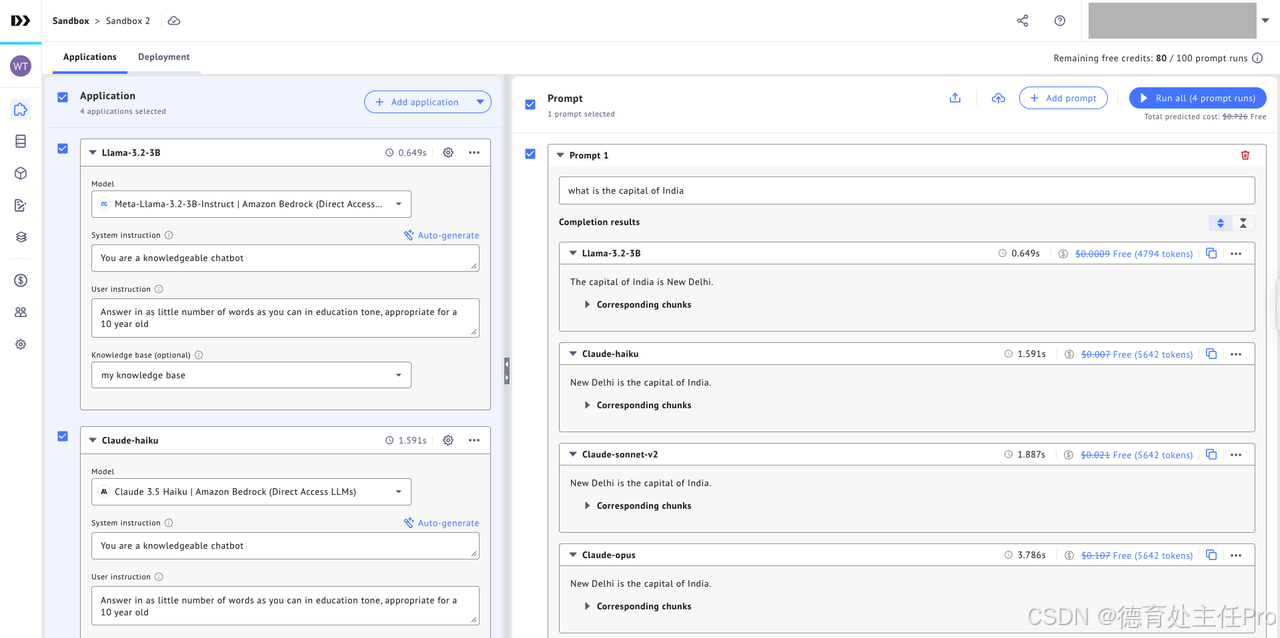The height and width of the screenshot is (638, 1280).
Task: Open Claude-haiku application settings gear
Action: click(x=448, y=440)
